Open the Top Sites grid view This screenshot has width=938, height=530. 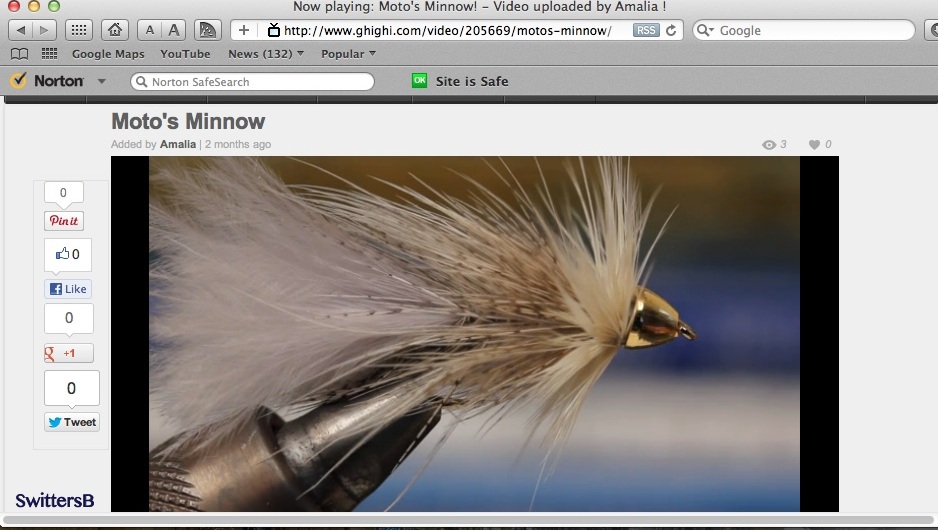coord(81,30)
